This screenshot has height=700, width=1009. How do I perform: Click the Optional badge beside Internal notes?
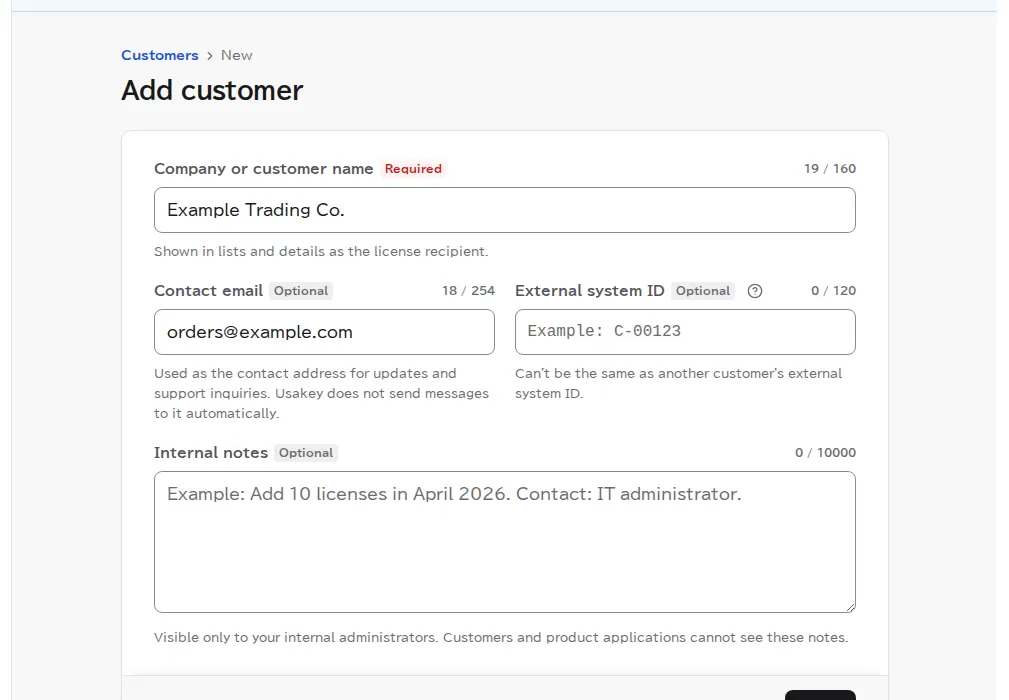[x=306, y=453]
